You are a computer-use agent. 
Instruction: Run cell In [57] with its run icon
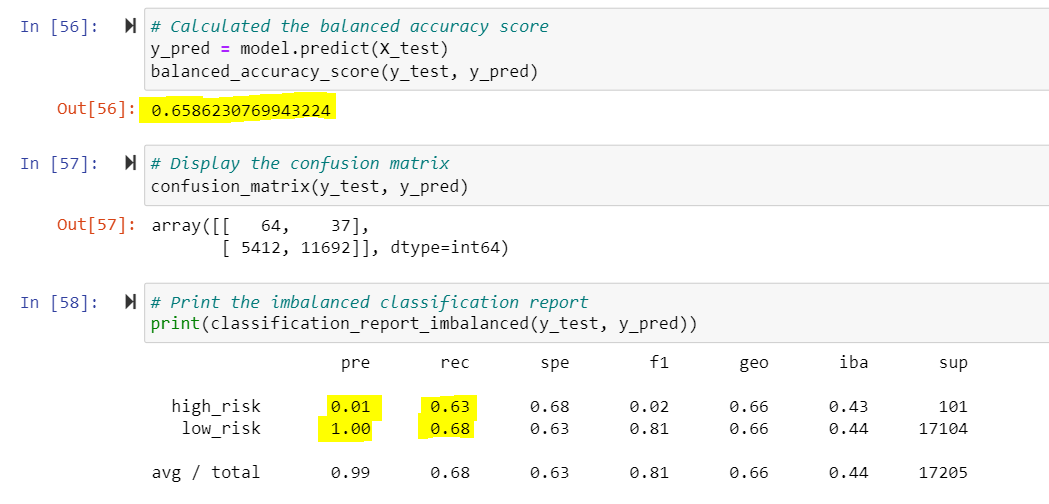pos(130,163)
